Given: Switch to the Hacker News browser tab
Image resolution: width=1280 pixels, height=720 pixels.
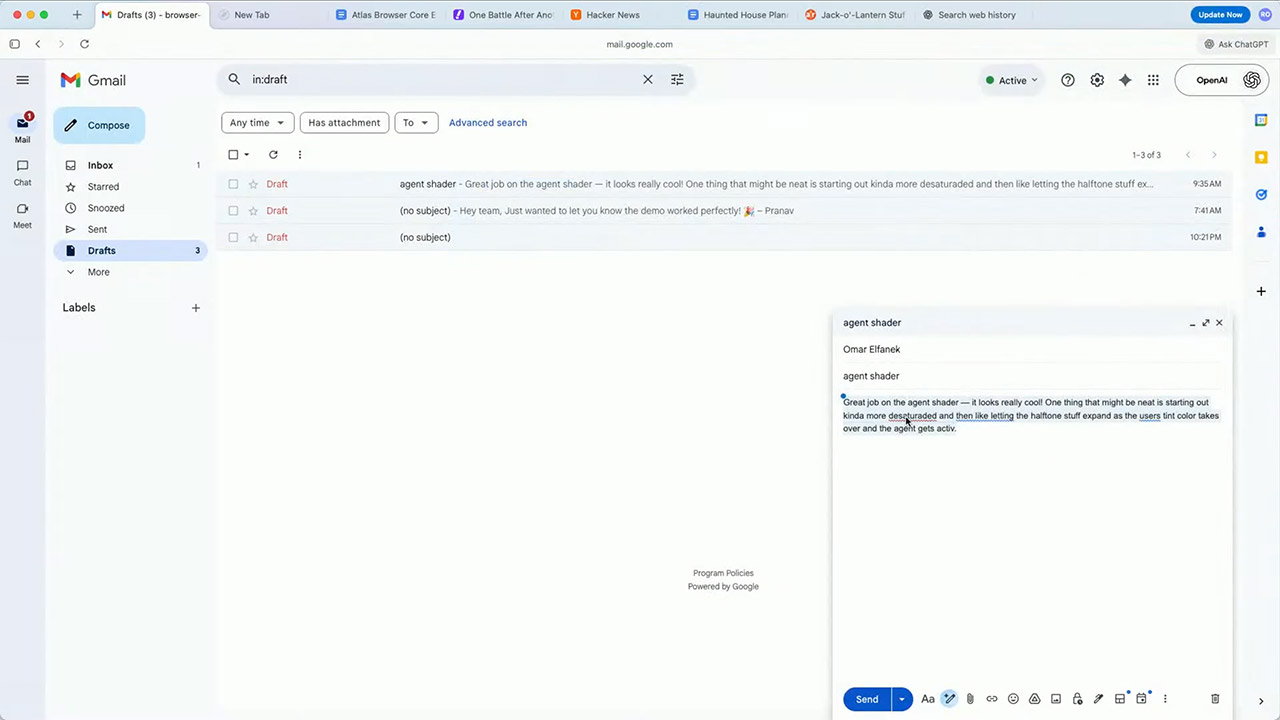Looking at the screenshot, I should tap(612, 14).
